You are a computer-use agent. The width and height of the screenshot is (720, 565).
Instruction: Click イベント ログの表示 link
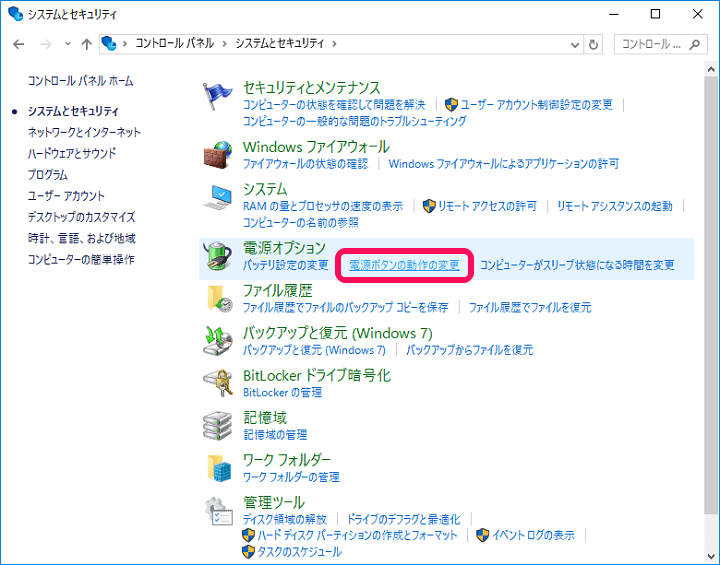[x=533, y=535]
